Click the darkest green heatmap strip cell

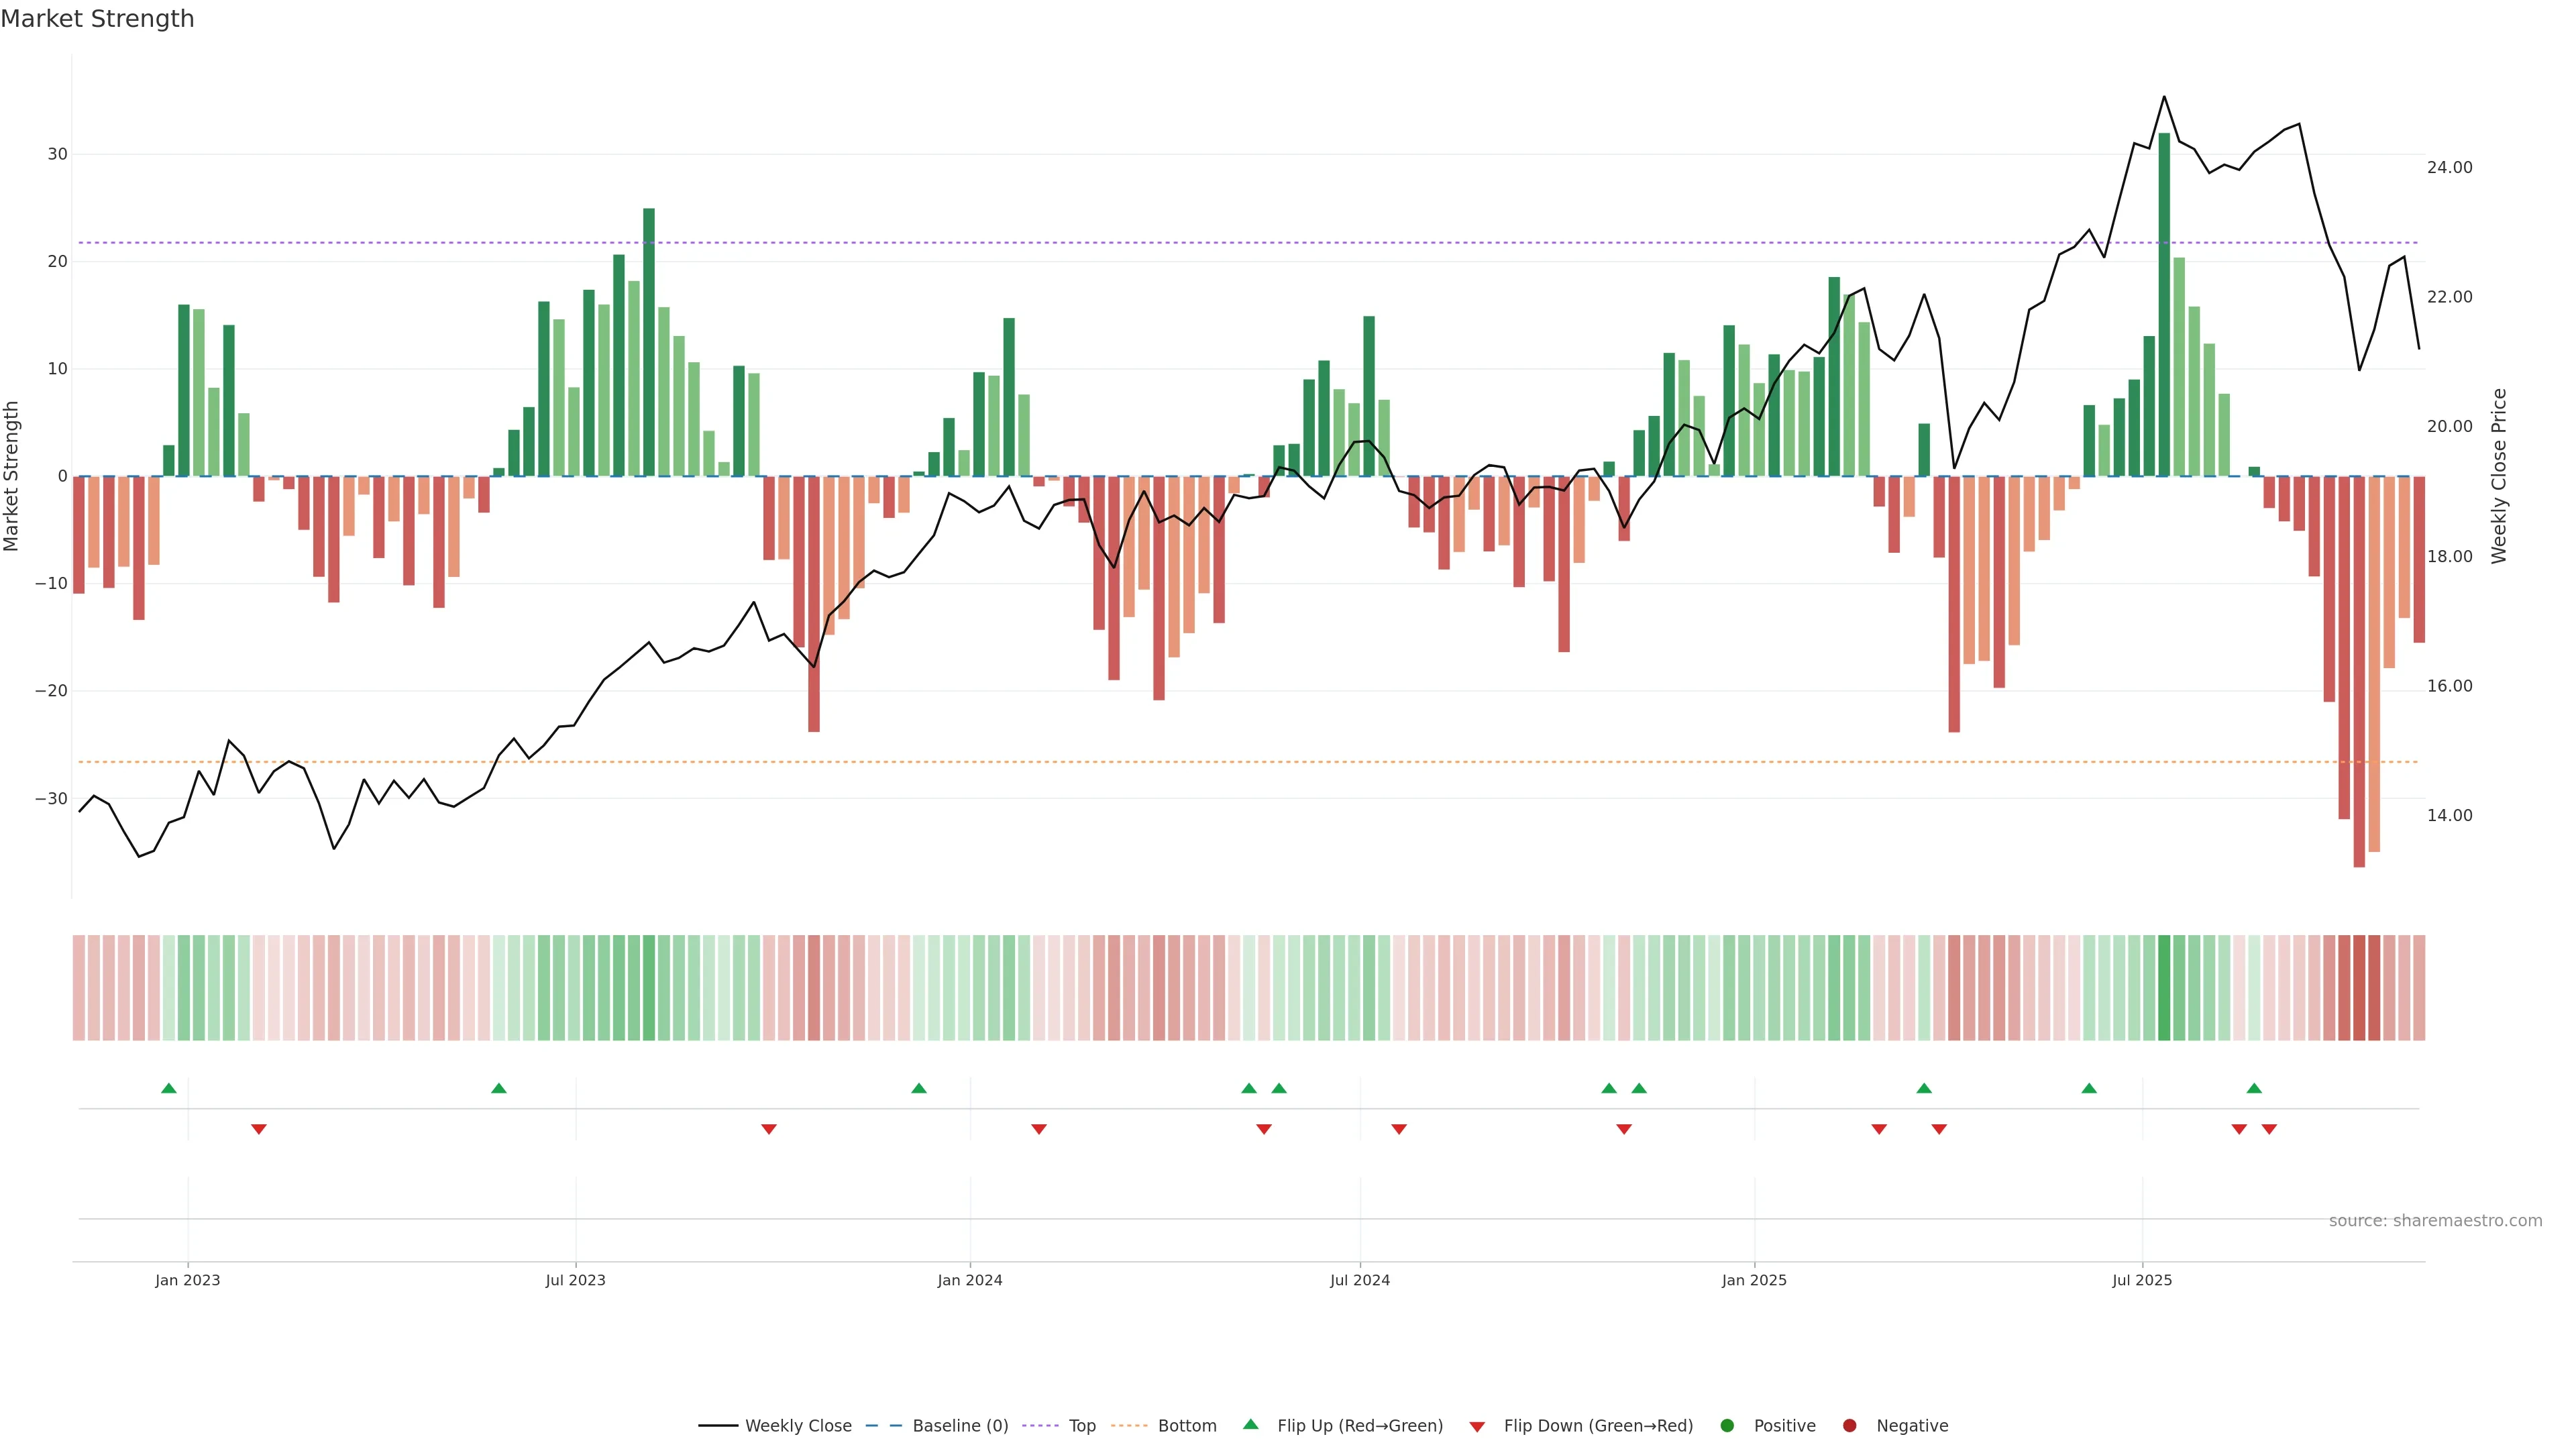tap(2164, 988)
